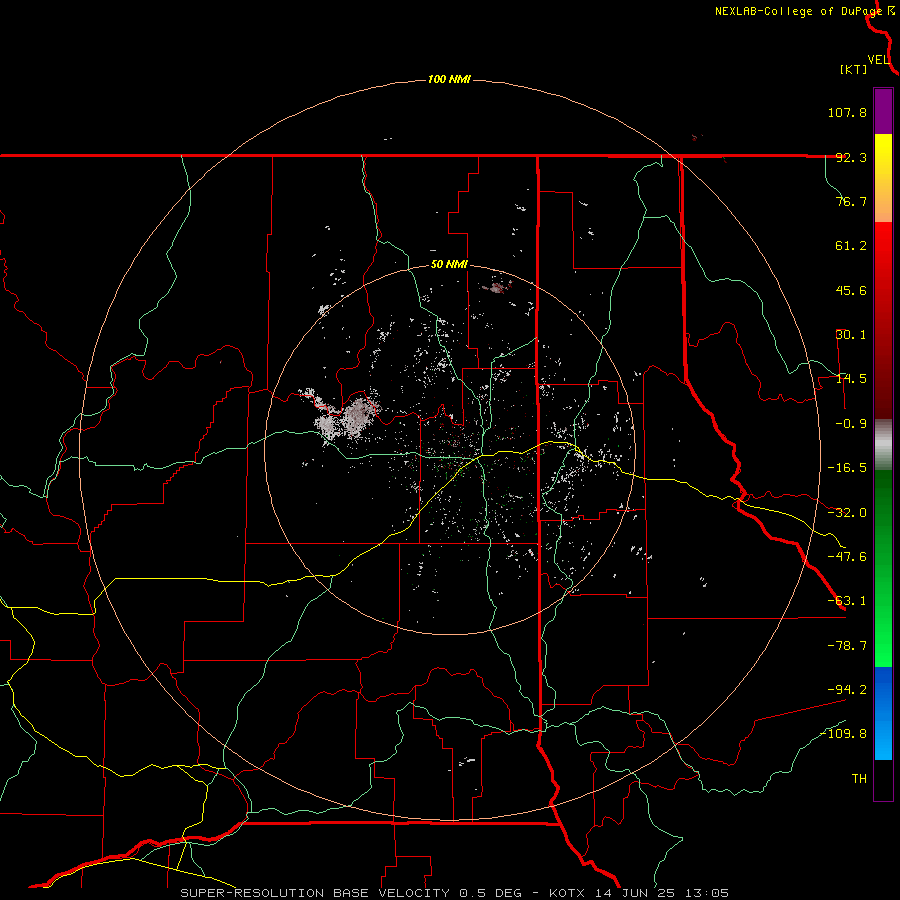The width and height of the screenshot is (900, 900).
Task: Click the small reddish echo near the 50 NMI label
Action: 497,287
